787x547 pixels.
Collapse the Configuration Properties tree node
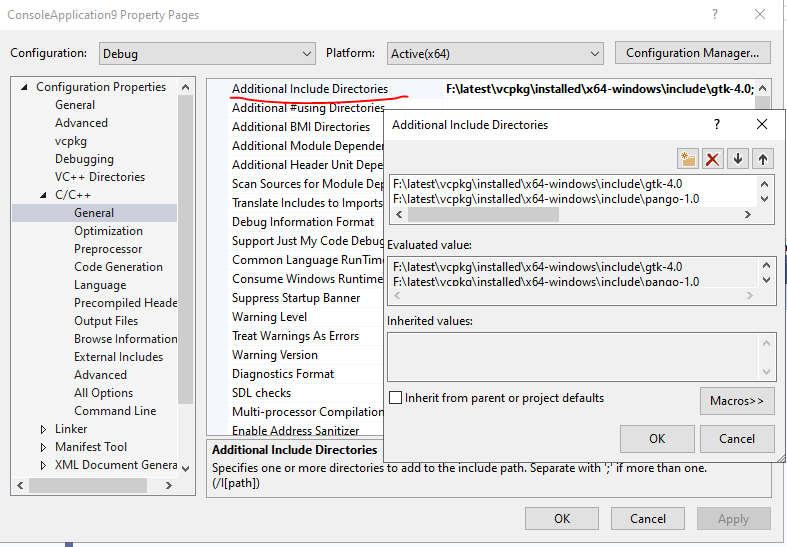24,87
